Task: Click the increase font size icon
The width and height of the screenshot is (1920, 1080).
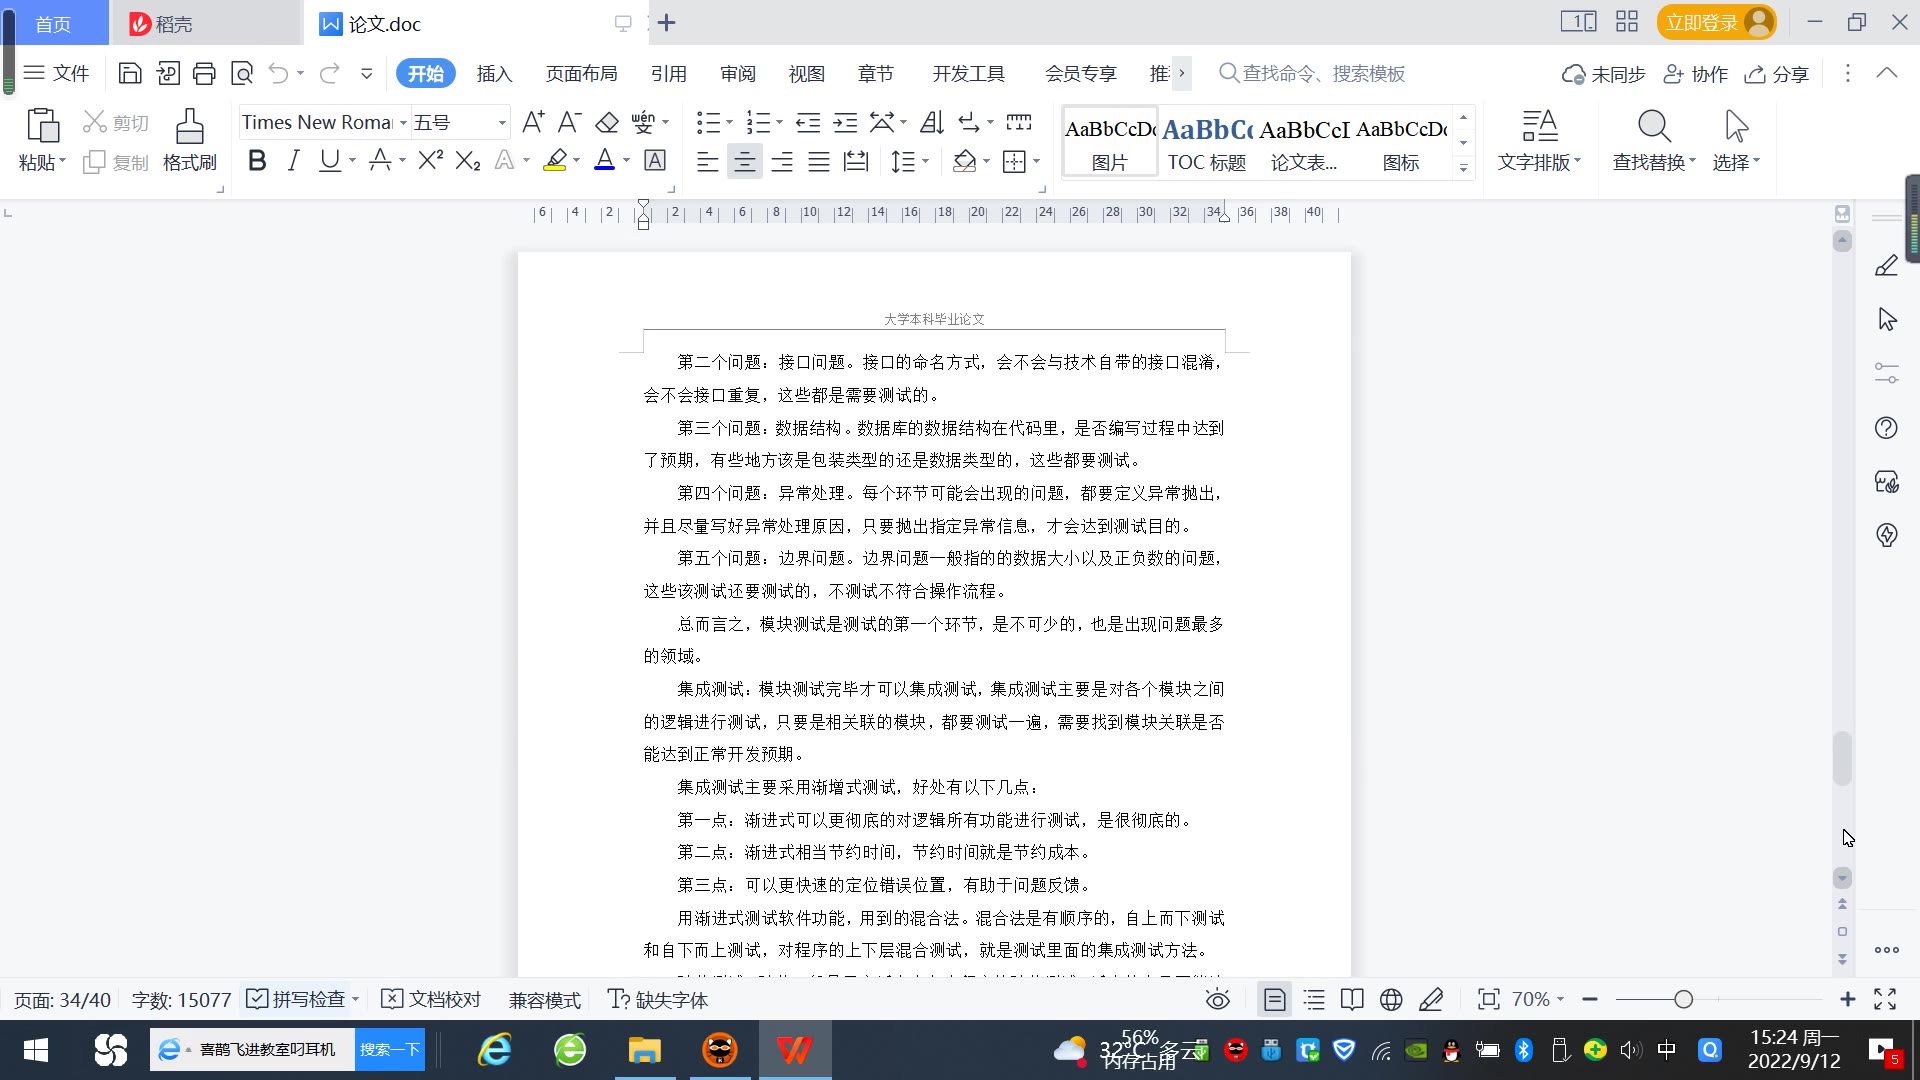Action: coord(533,122)
